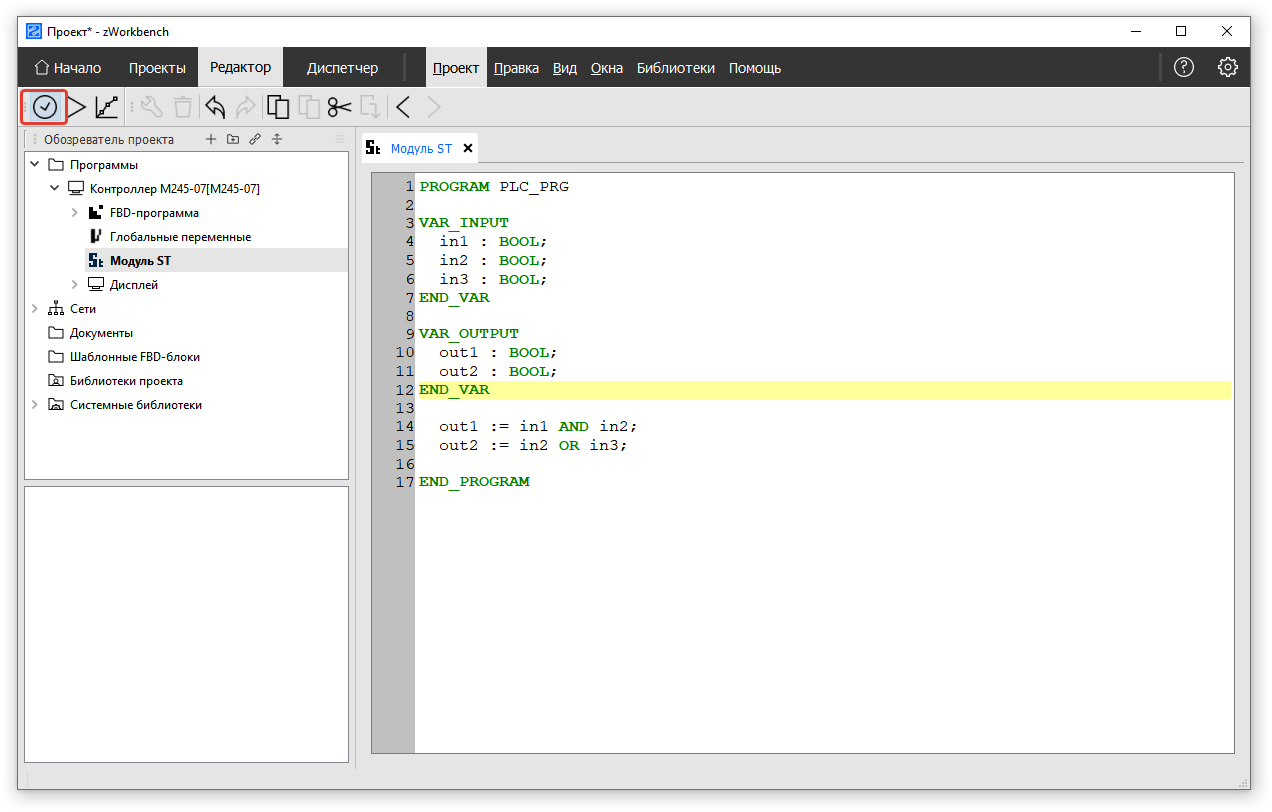Navigate back with the left chevron icon

pos(403,107)
